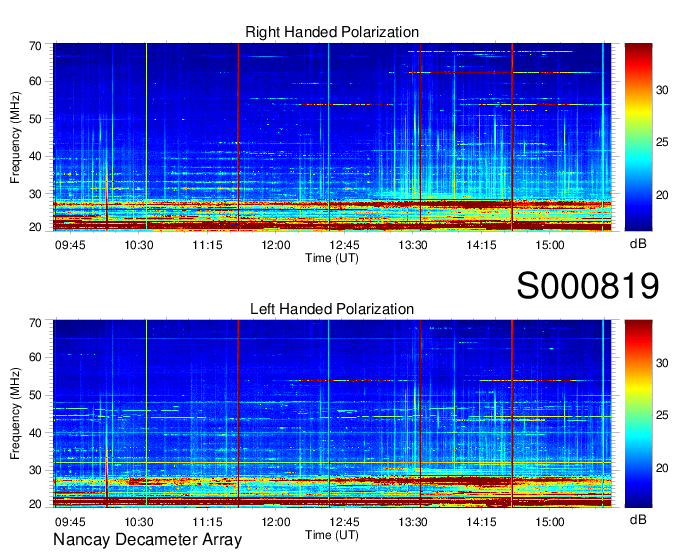The width and height of the screenshot is (680, 552).
Task: Click the S000819 identifier label
Action: click(588, 286)
